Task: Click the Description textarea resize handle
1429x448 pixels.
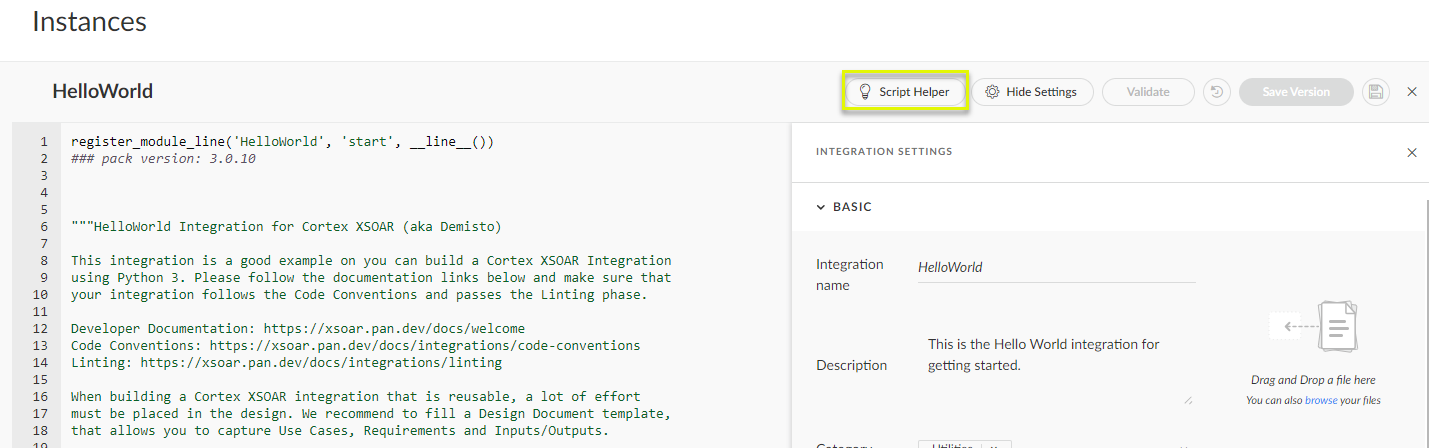Action: 1188,399
